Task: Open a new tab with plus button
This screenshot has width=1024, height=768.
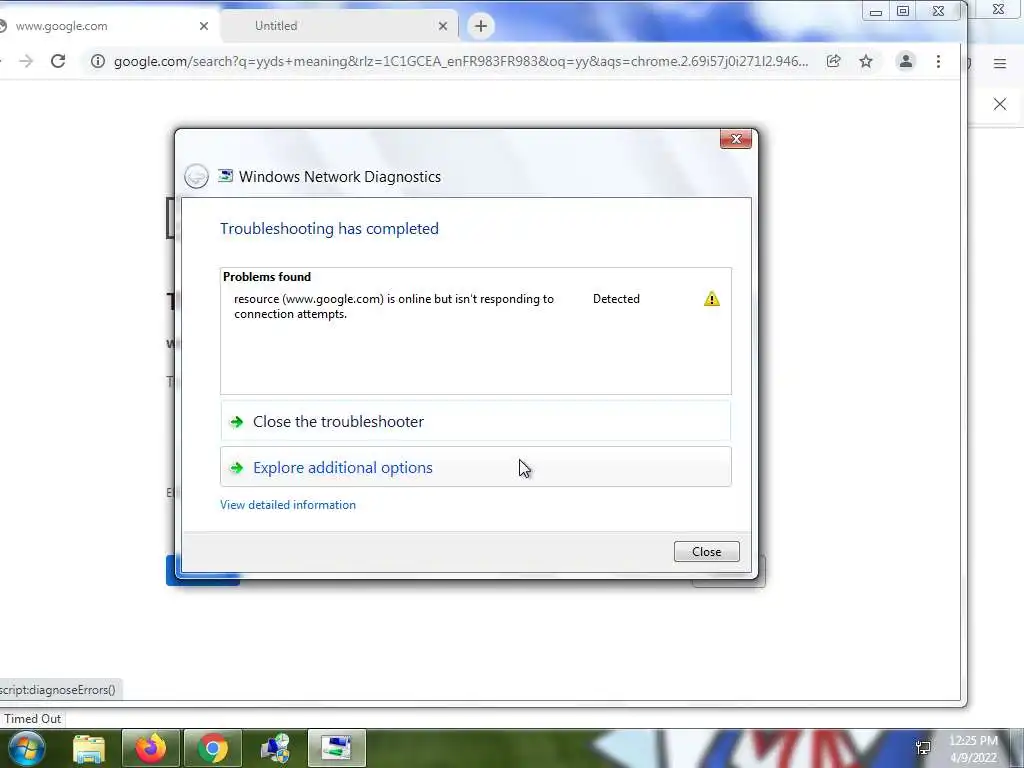Action: tap(481, 26)
